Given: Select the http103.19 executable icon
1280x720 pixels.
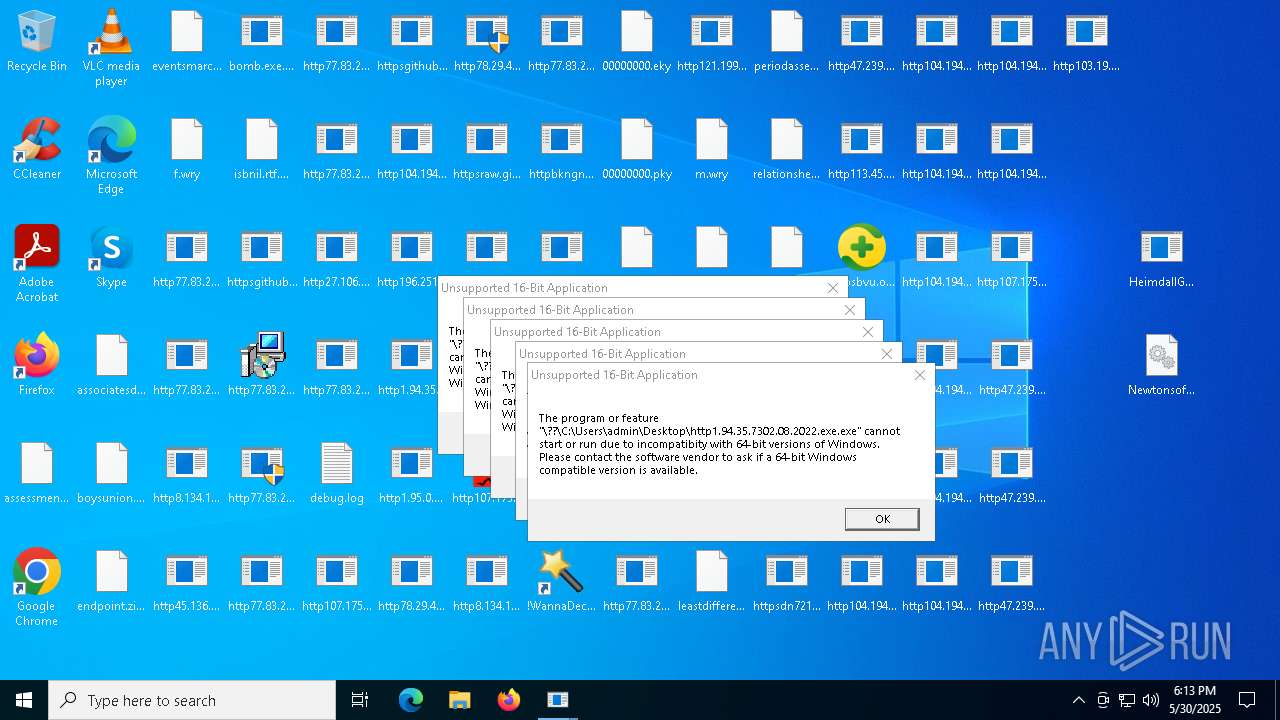Looking at the screenshot, I should [1087, 42].
